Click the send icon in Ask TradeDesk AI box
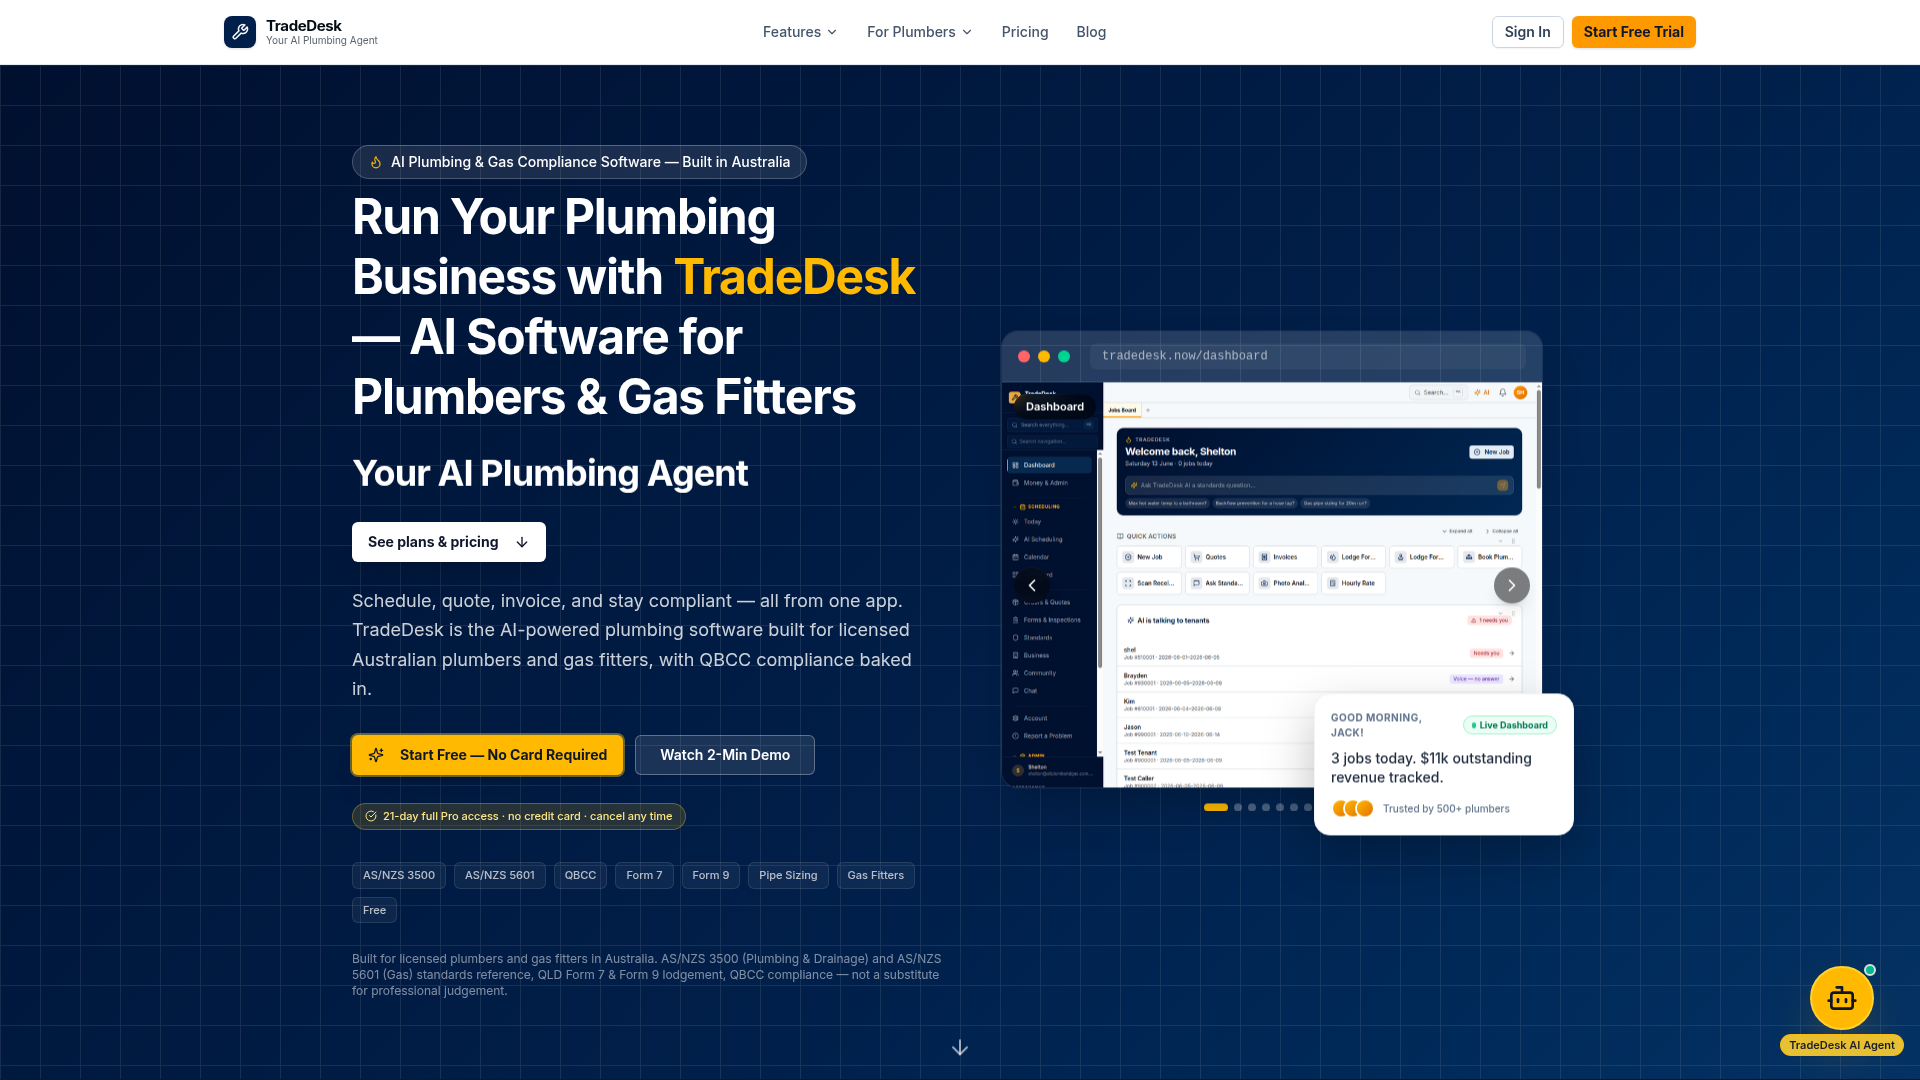Screen dimensions: 1920x1080 point(1502,485)
